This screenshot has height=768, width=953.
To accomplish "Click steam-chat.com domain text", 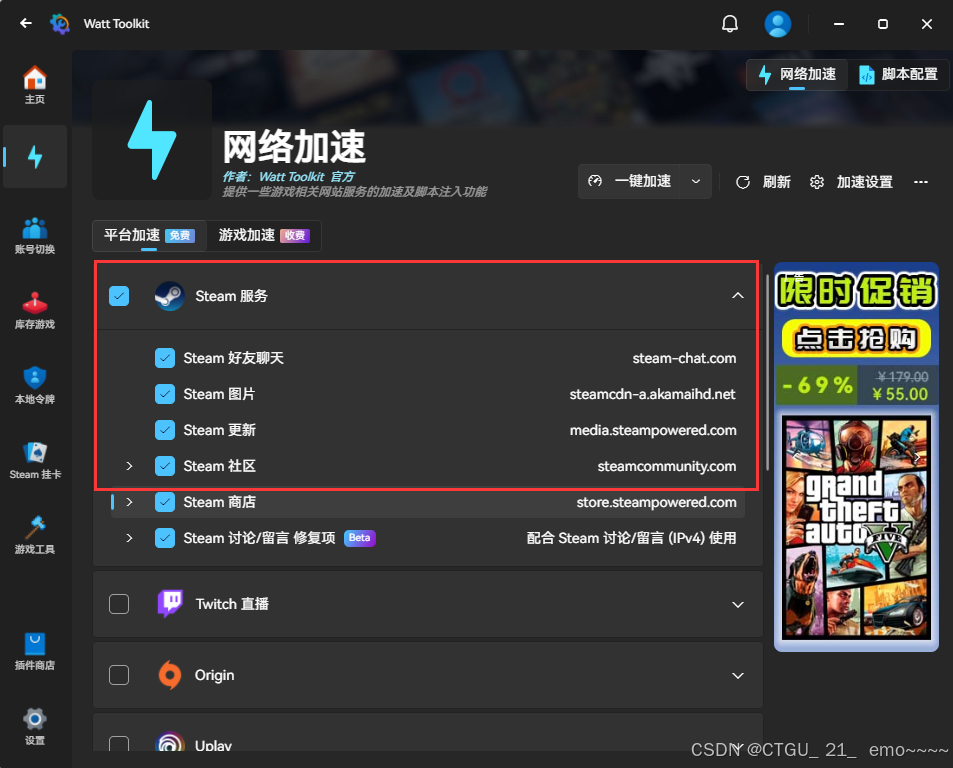I will (x=684, y=358).
